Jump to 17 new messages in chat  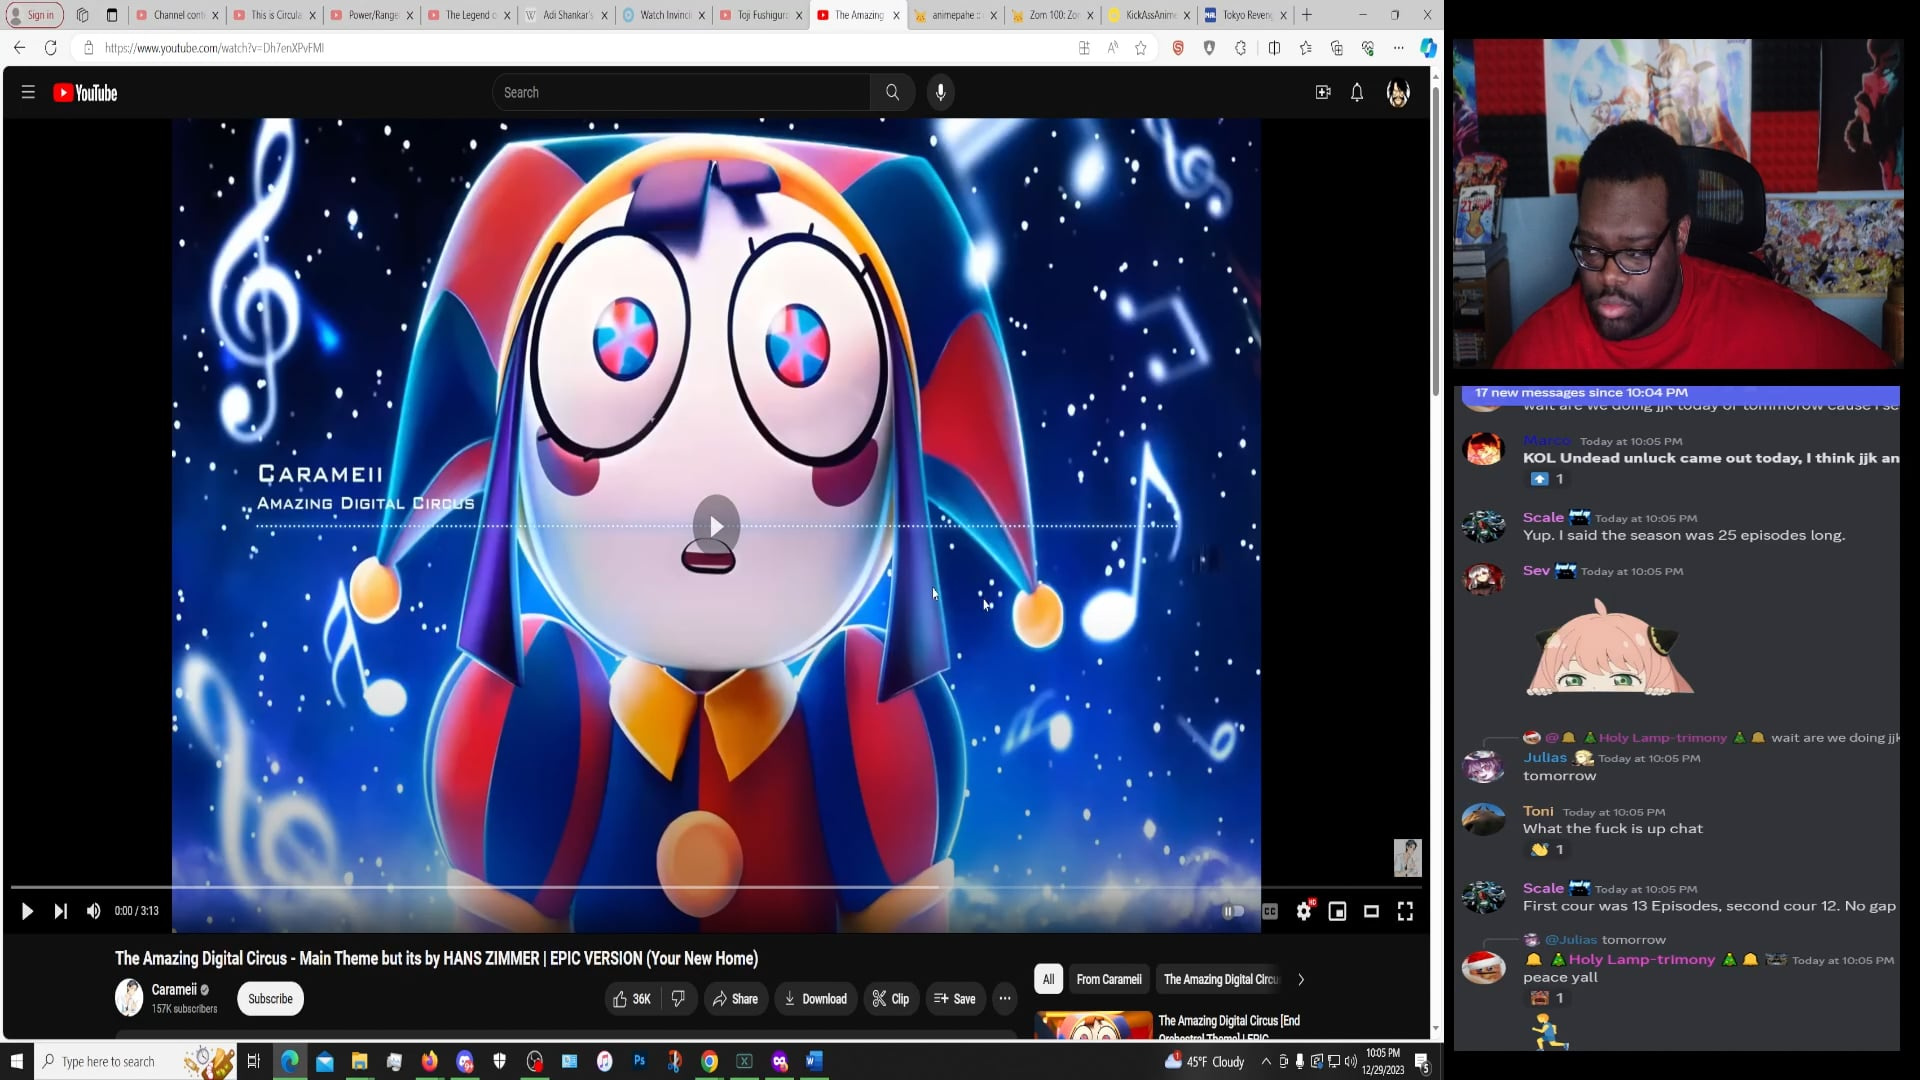pyautogui.click(x=1680, y=393)
